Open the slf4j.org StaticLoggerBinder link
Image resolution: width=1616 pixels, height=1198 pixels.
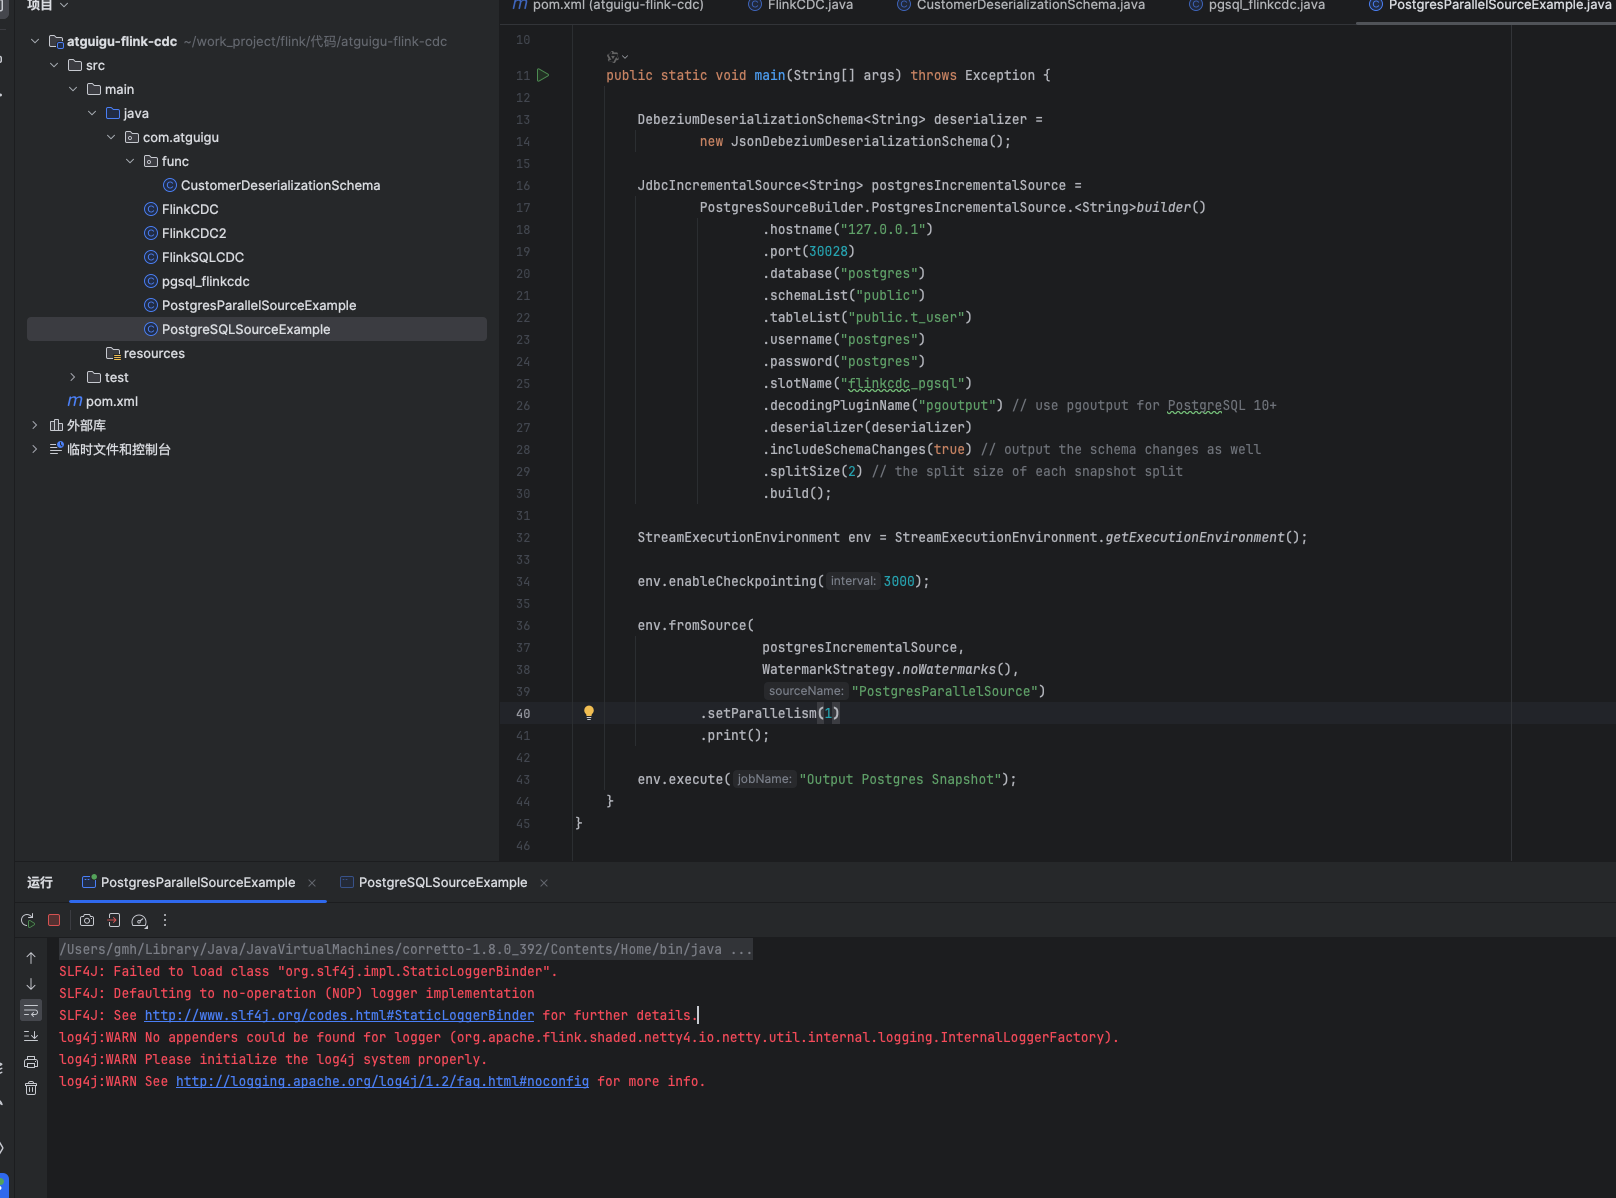click(x=339, y=1015)
